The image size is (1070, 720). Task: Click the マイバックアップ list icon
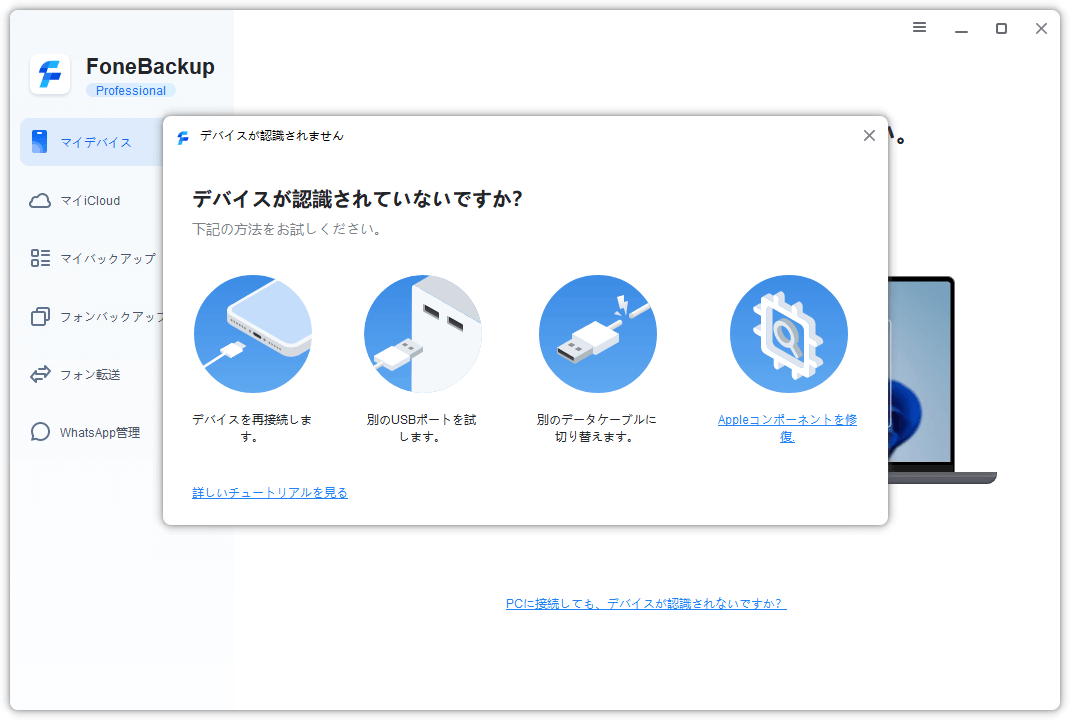pyautogui.click(x=40, y=258)
